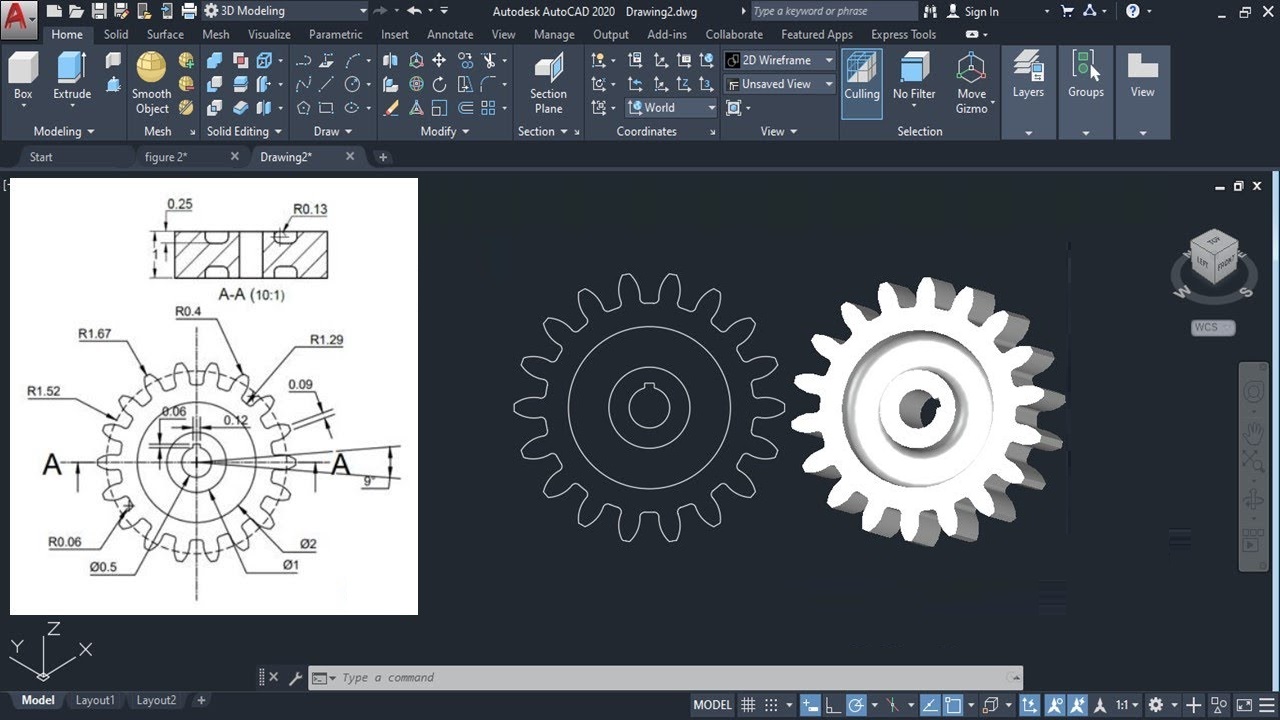Click the Groups panel icon

(1085, 68)
